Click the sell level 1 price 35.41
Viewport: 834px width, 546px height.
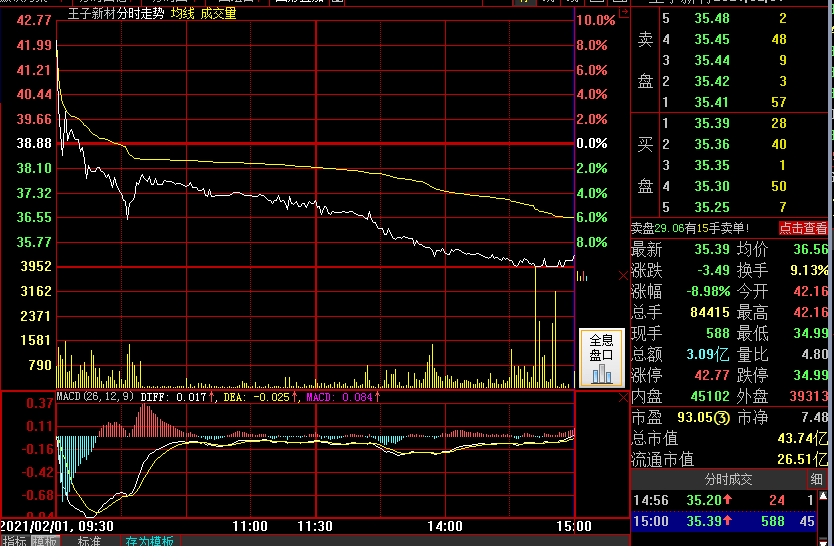(712, 102)
